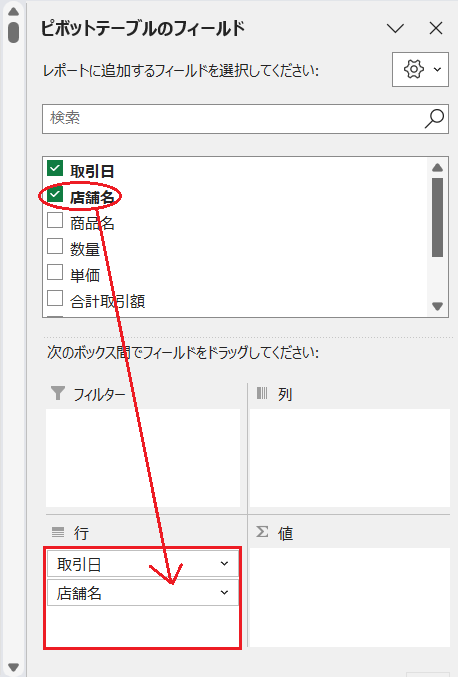Image resolution: width=458 pixels, height=677 pixels.
Task: Close the PivotTable Fields pane
Action: tap(436, 28)
